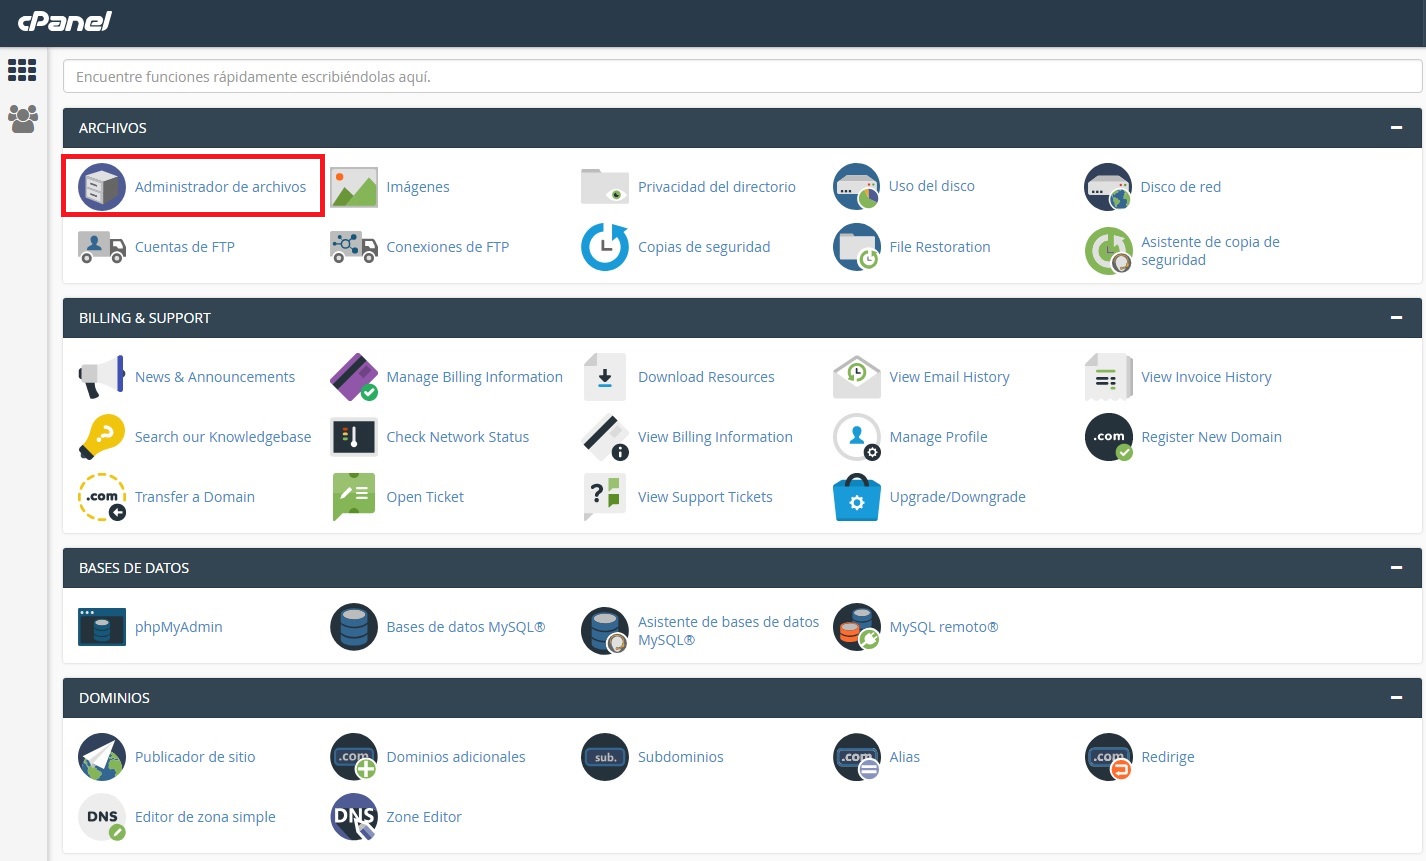The image size is (1426, 861).
Task: Click the Uso del disco icon
Action: click(857, 187)
